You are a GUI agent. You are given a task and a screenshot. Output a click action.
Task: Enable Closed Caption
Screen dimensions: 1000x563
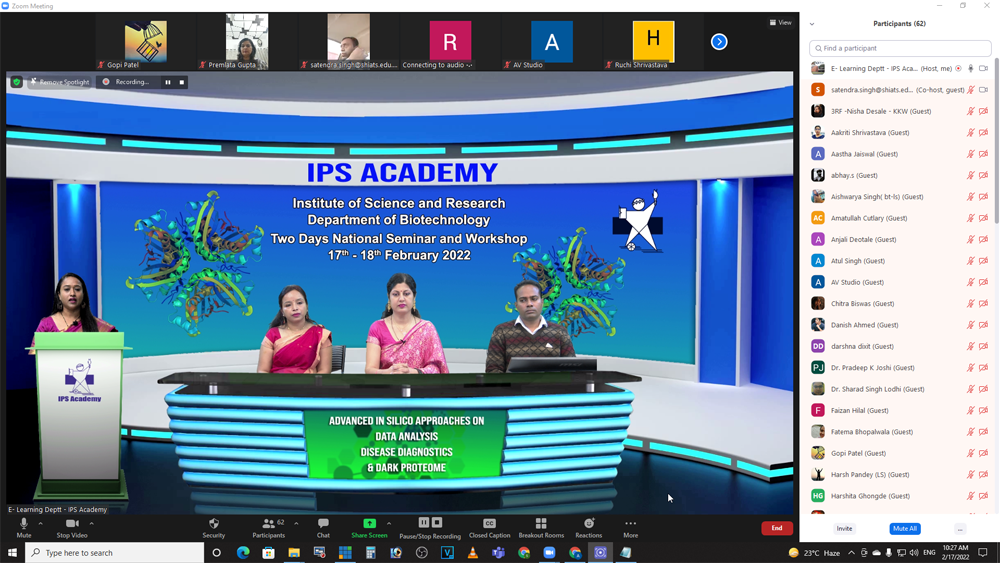[x=489, y=527]
